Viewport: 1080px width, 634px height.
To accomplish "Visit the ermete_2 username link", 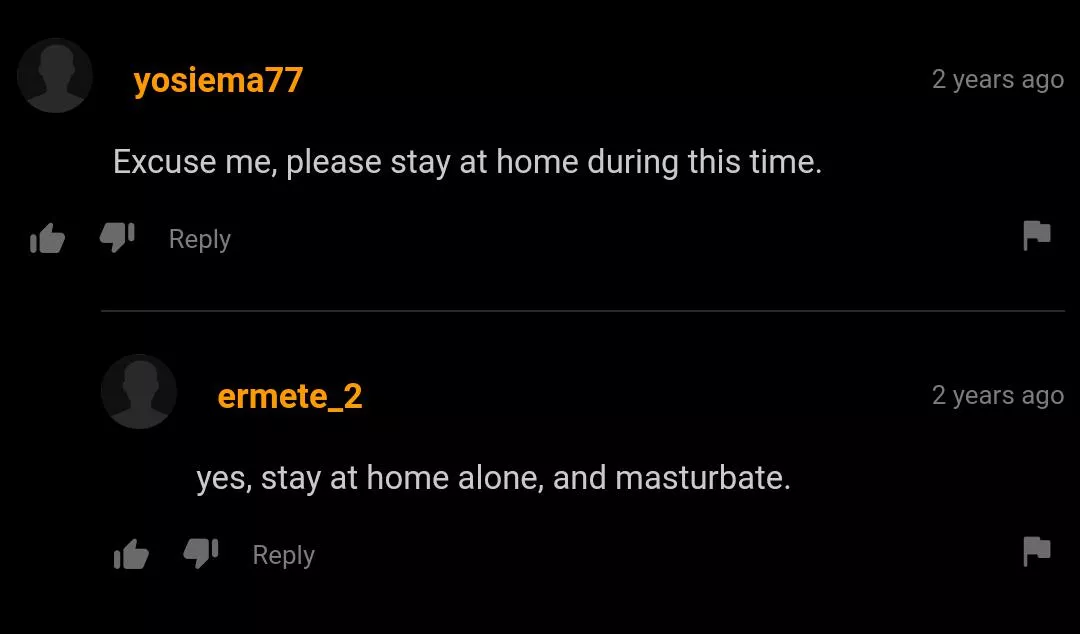I will click(x=290, y=396).
